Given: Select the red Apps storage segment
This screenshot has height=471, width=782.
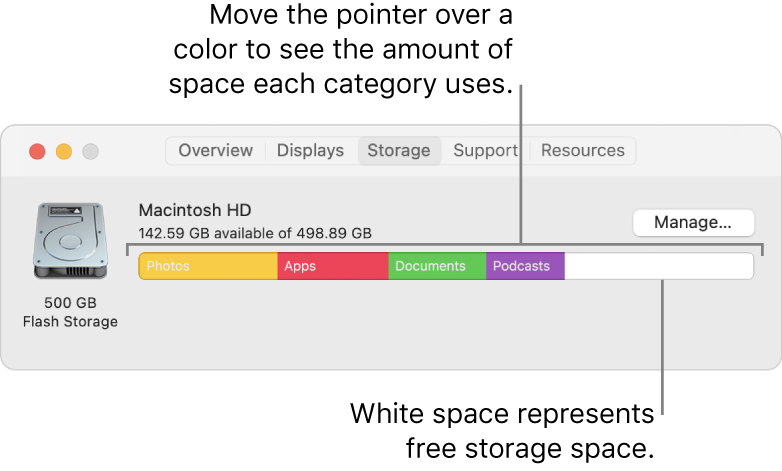Looking at the screenshot, I should click(332, 266).
